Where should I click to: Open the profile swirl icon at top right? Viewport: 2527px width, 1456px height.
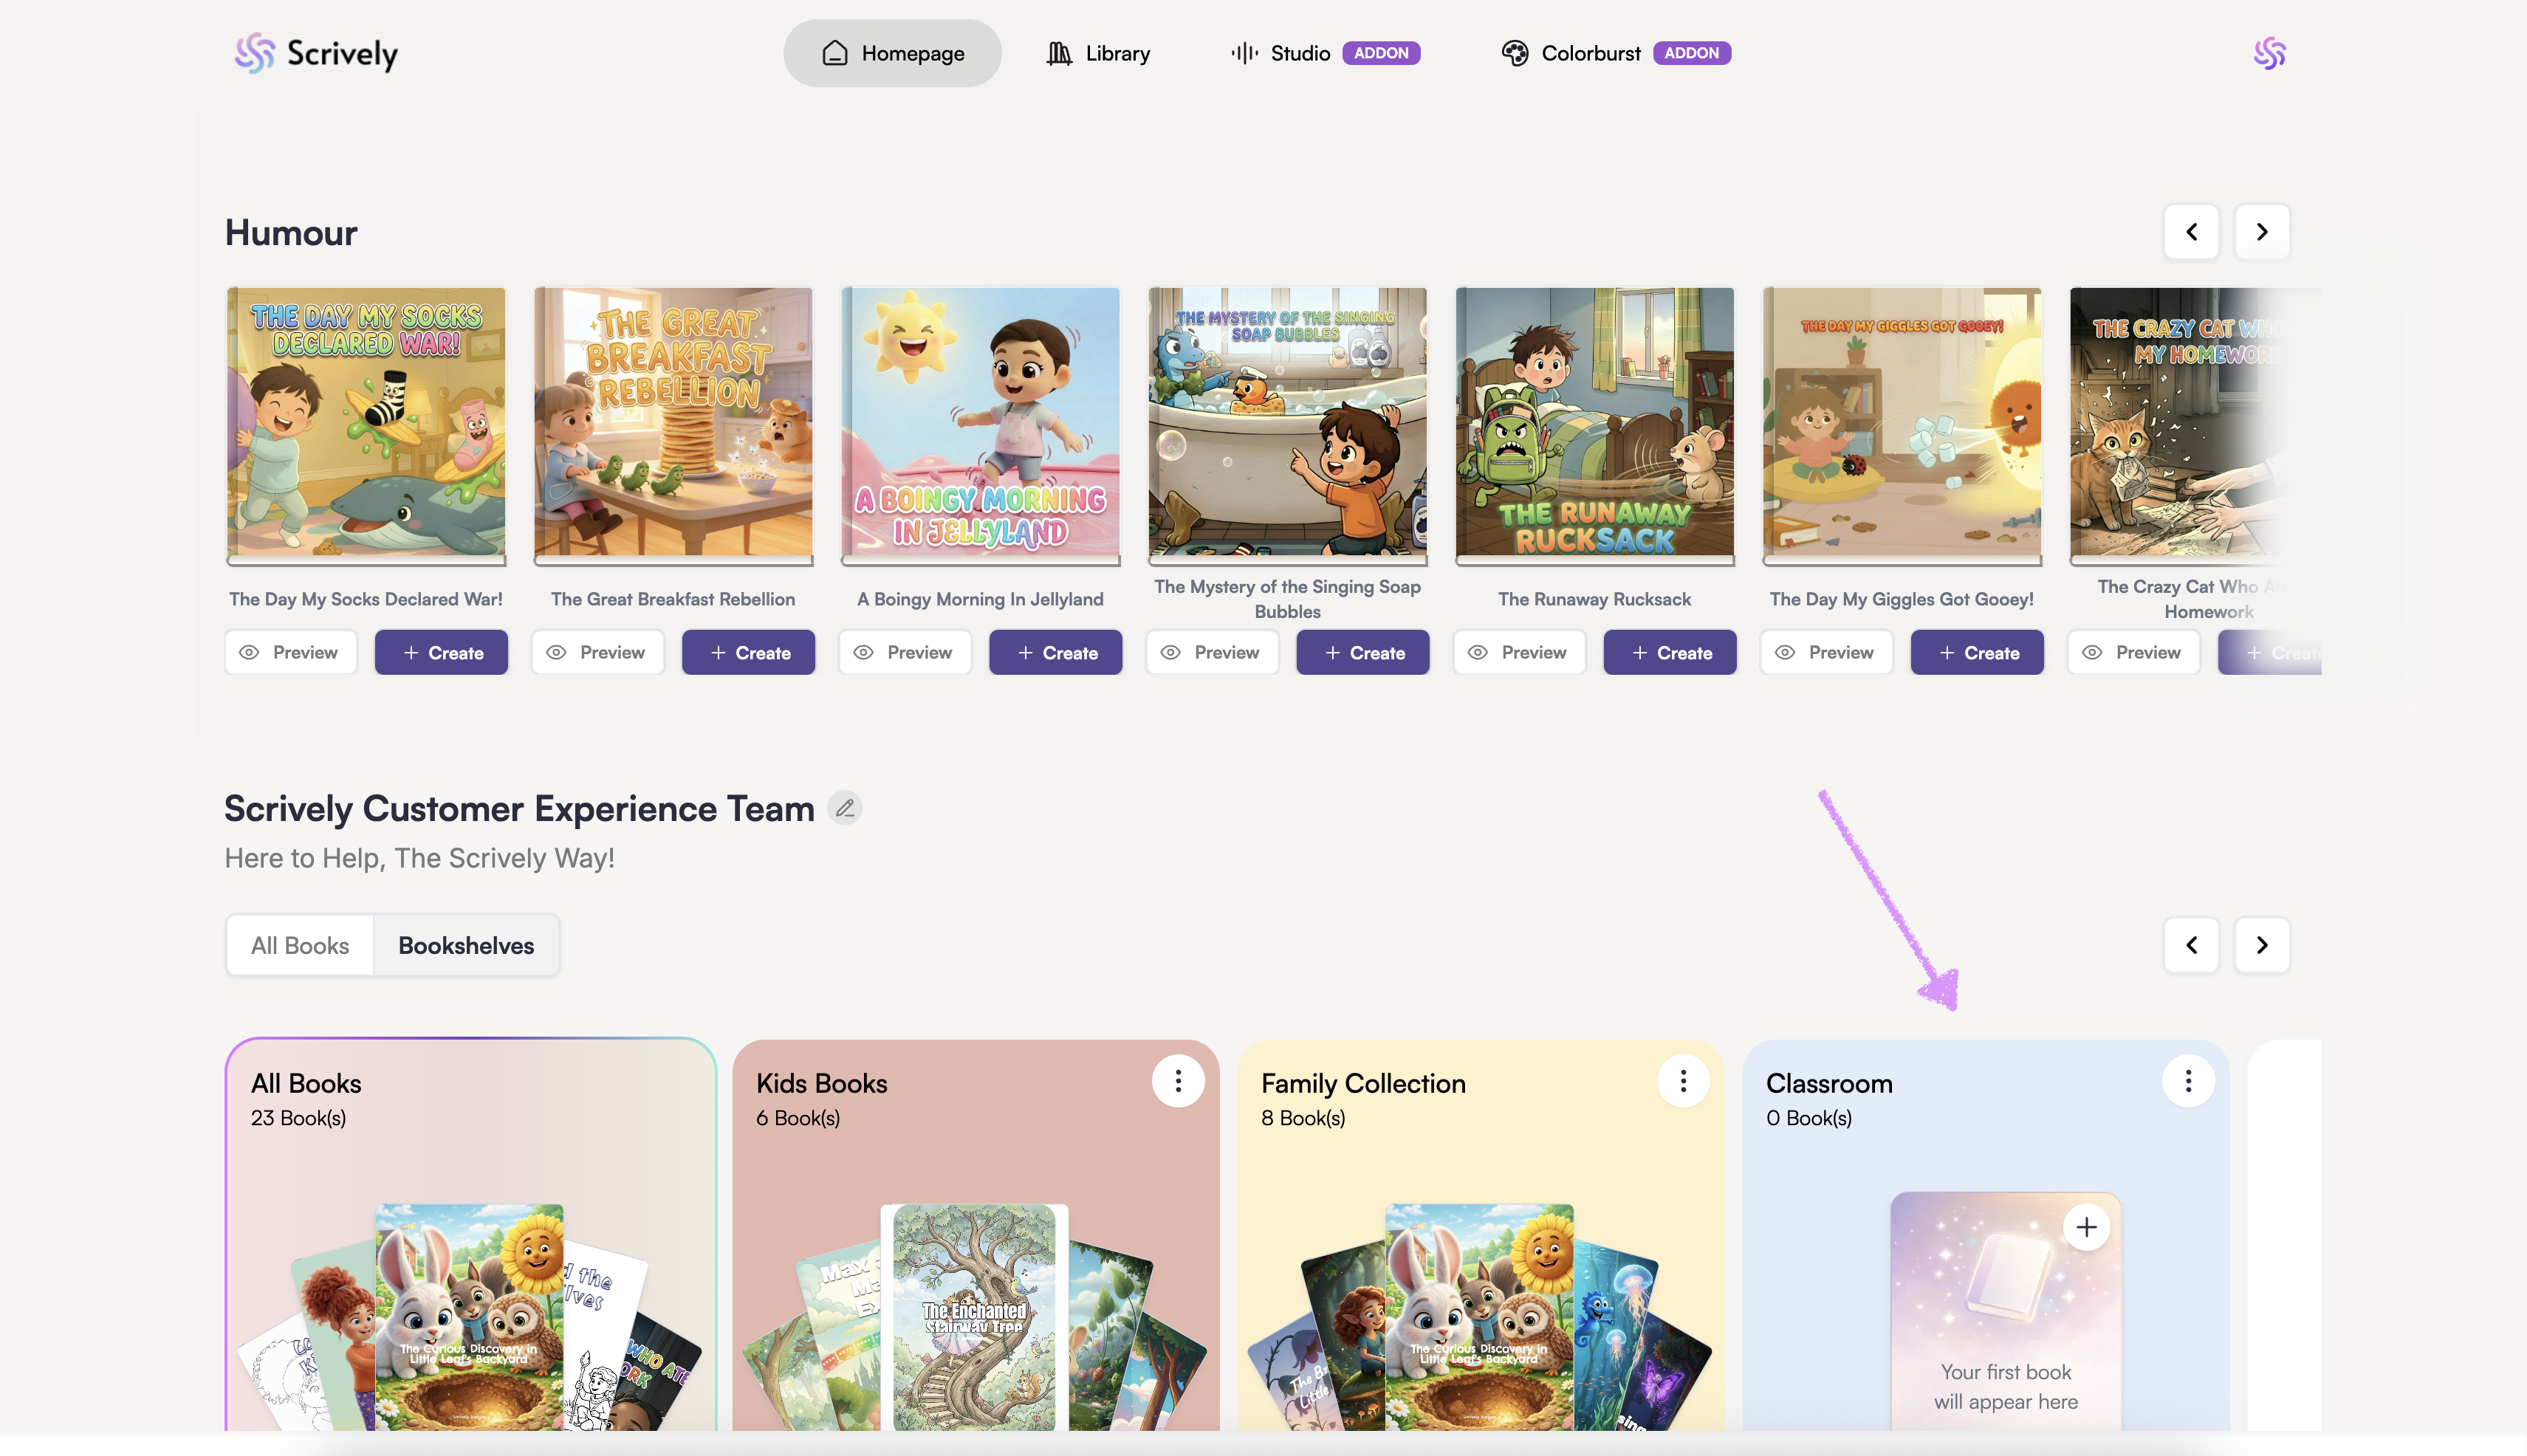pyautogui.click(x=2269, y=53)
